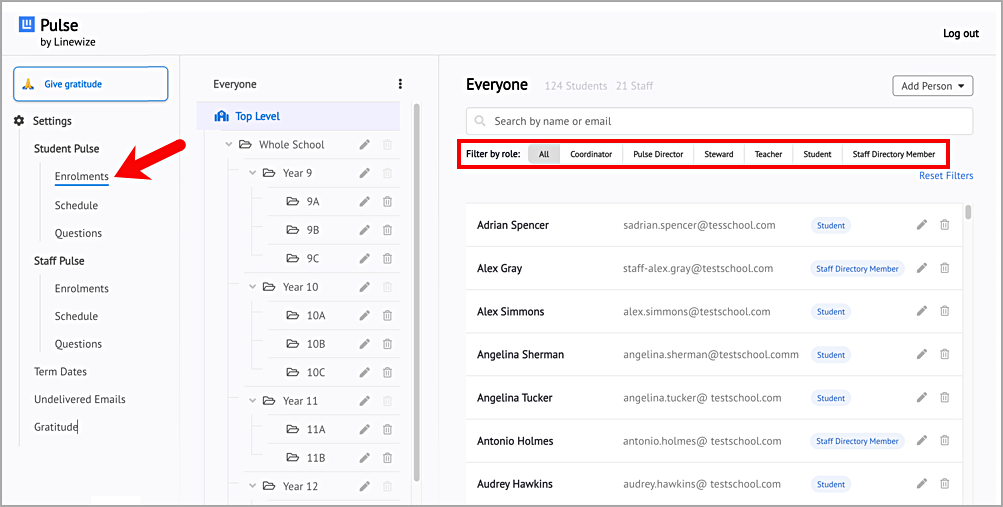Image resolution: width=1003 pixels, height=507 pixels.
Task: Filter people by Steward role
Action: click(719, 154)
